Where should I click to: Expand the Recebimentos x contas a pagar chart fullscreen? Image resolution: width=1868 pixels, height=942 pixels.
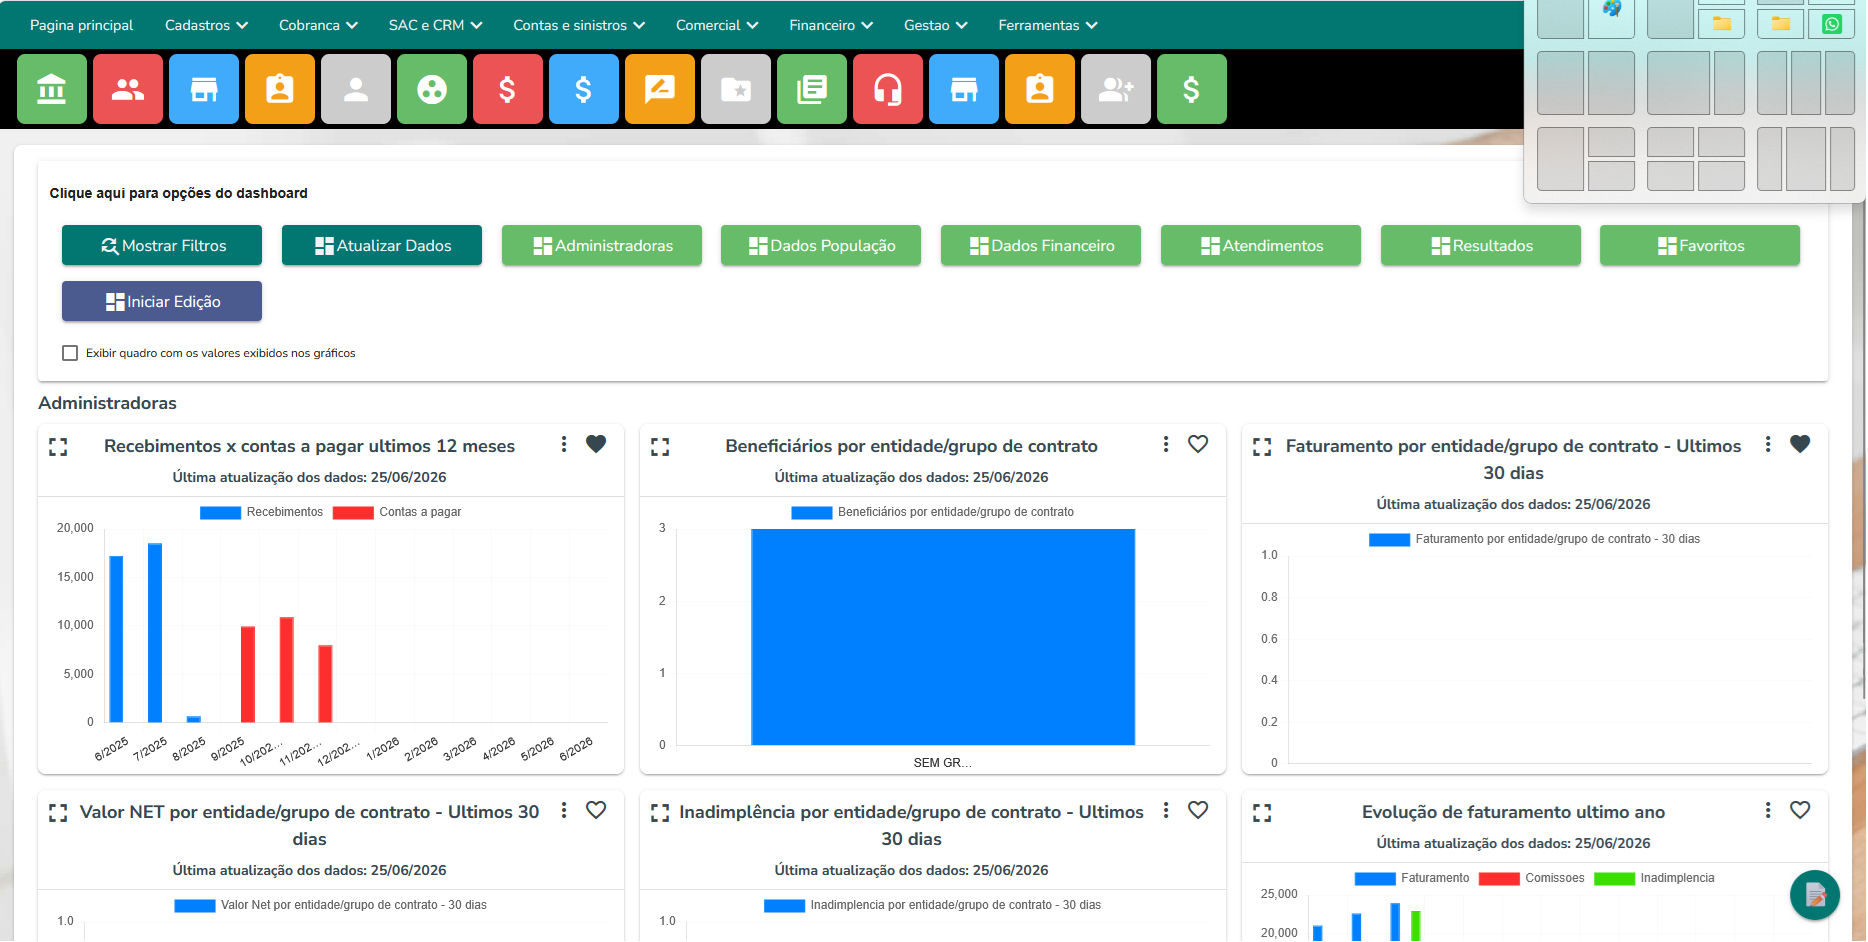[x=58, y=447]
